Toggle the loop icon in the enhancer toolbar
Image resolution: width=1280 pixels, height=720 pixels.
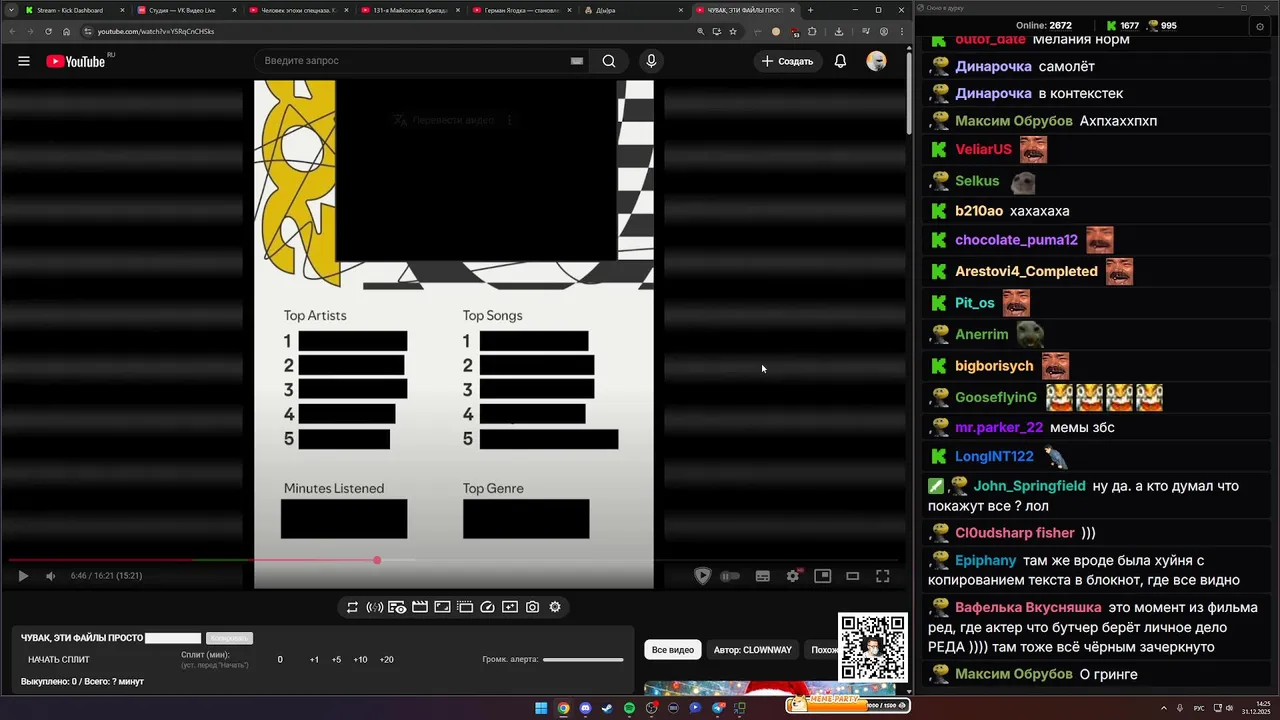click(x=352, y=607)
